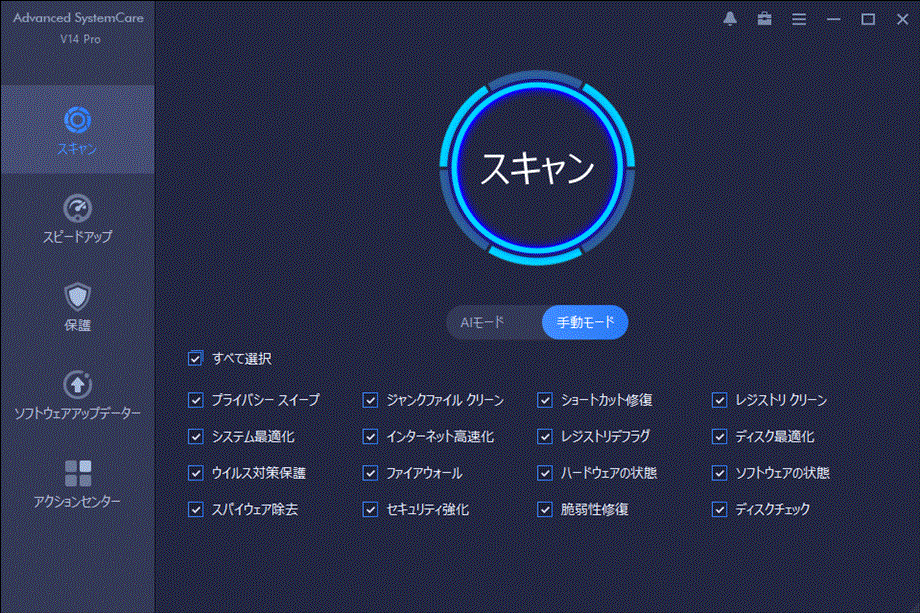Click the notification bell icon

tap(730, 19)
